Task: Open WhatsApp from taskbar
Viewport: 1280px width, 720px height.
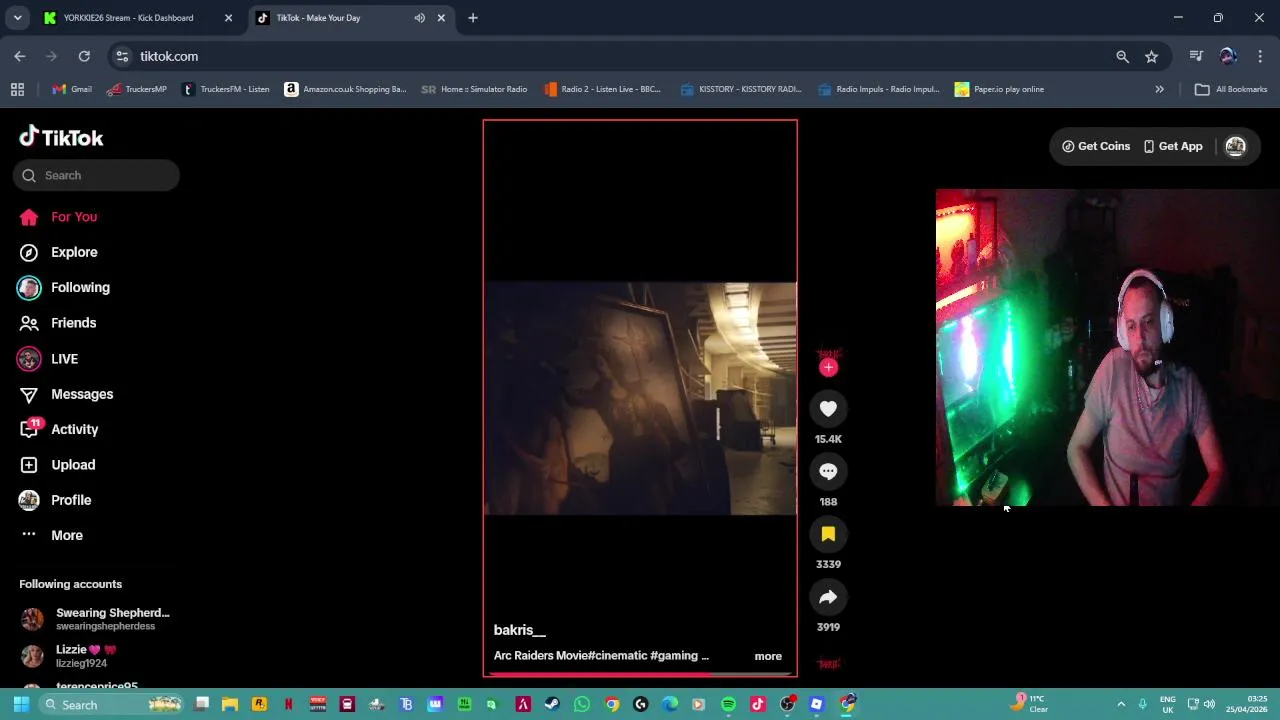Action: coord(582,704)
